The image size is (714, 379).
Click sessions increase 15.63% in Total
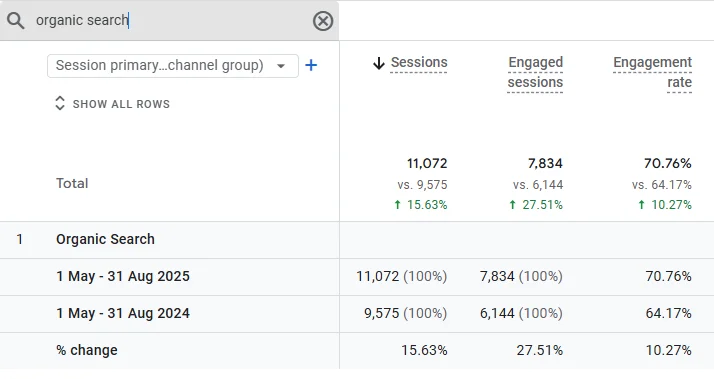point(421,205)
